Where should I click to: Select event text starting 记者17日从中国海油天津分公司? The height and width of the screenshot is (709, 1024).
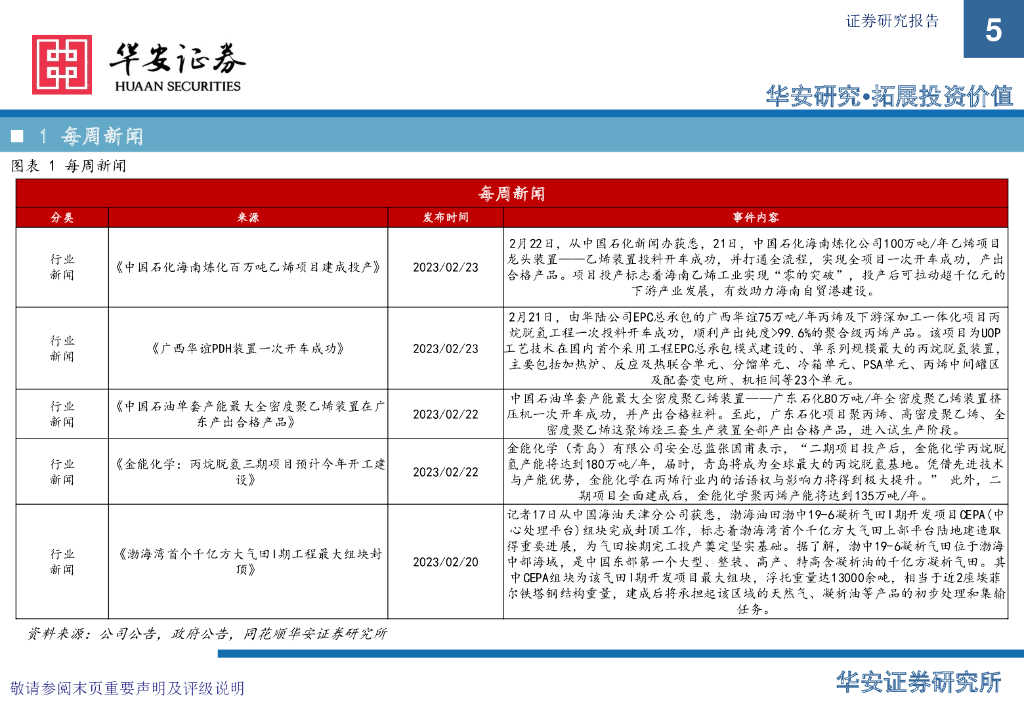pos(756,561)
